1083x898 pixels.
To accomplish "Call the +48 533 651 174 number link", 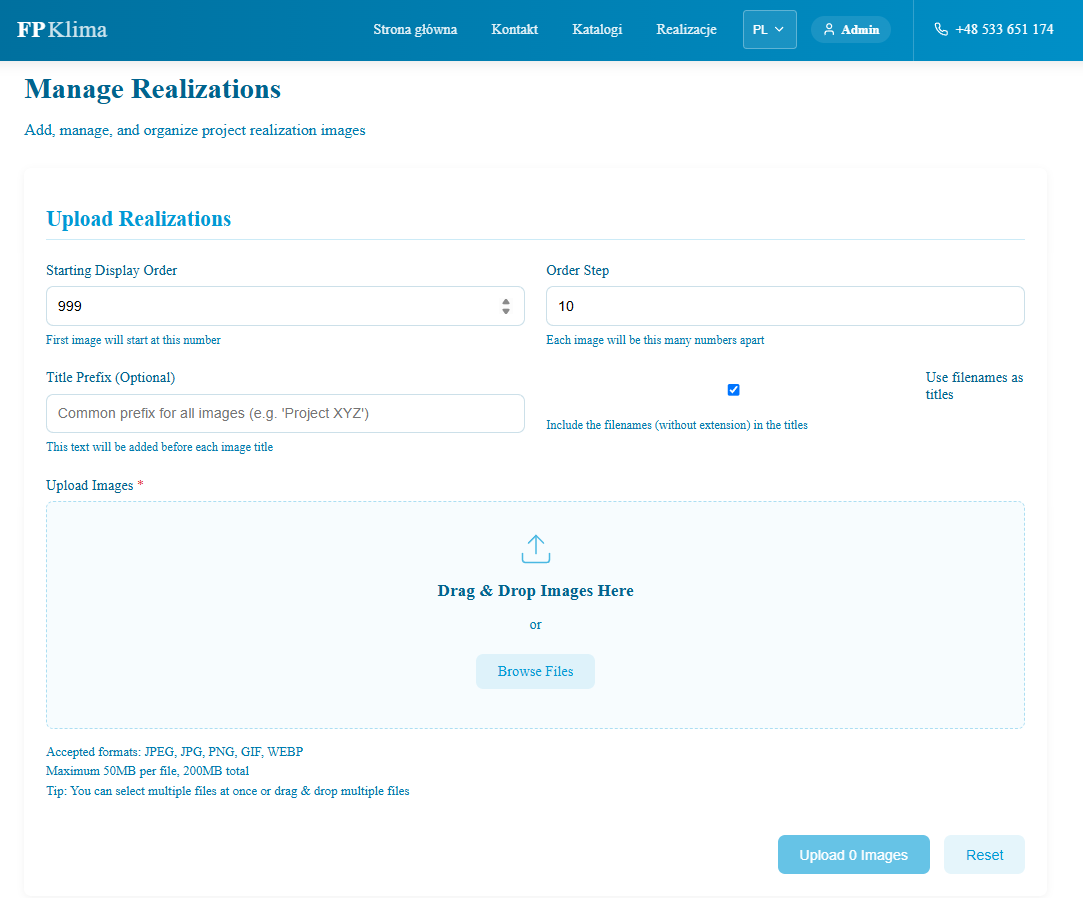I will tap(1004, 30).
